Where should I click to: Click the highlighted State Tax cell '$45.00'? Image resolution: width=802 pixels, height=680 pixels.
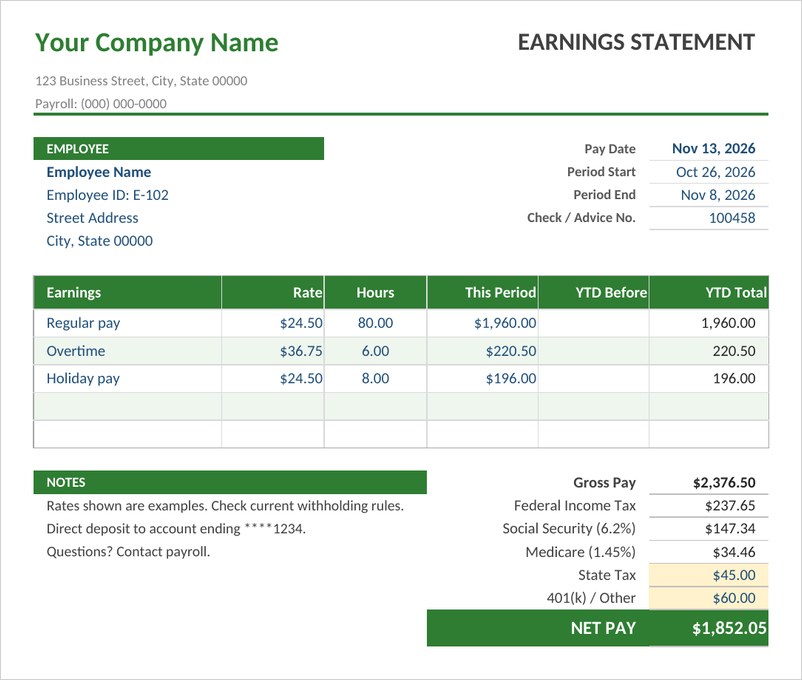709,575
